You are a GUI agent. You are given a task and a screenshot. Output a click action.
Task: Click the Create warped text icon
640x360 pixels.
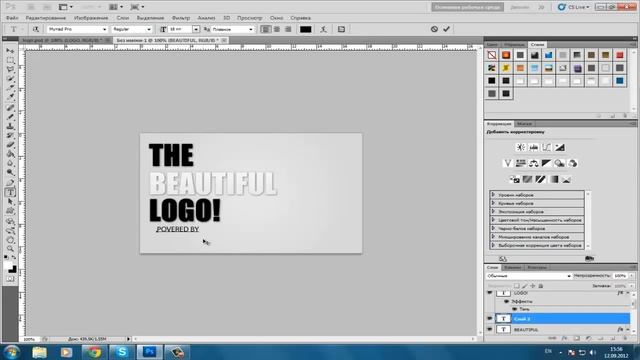[x=323, y=29]
